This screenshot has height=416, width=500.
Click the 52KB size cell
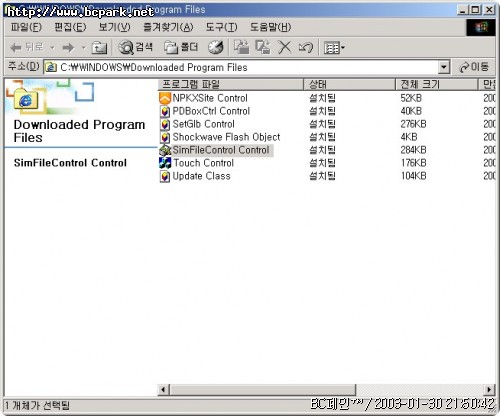pos(411,98)
